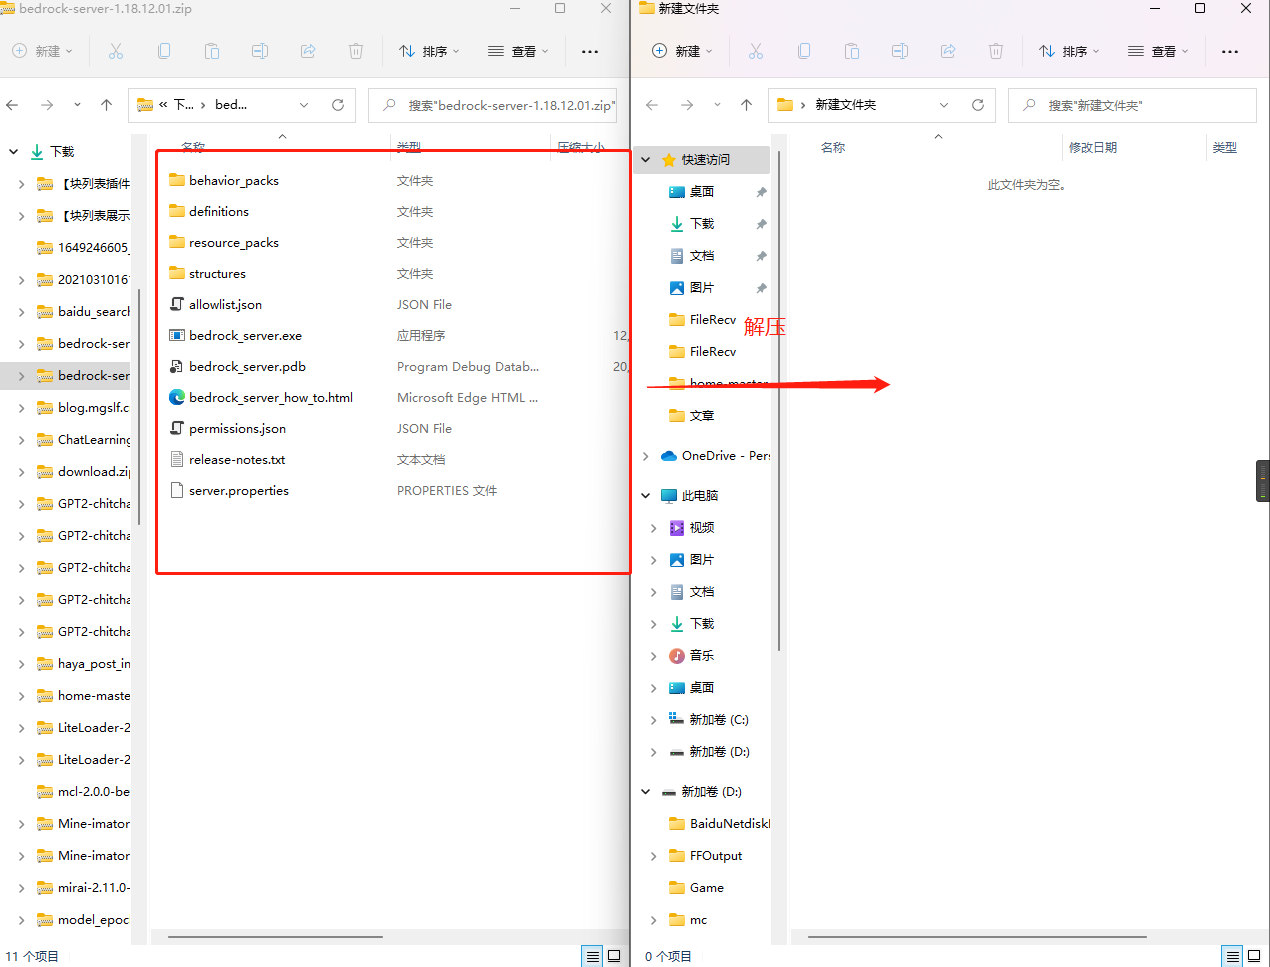Collapse the 下载 tree node in left window

[14, 152]
